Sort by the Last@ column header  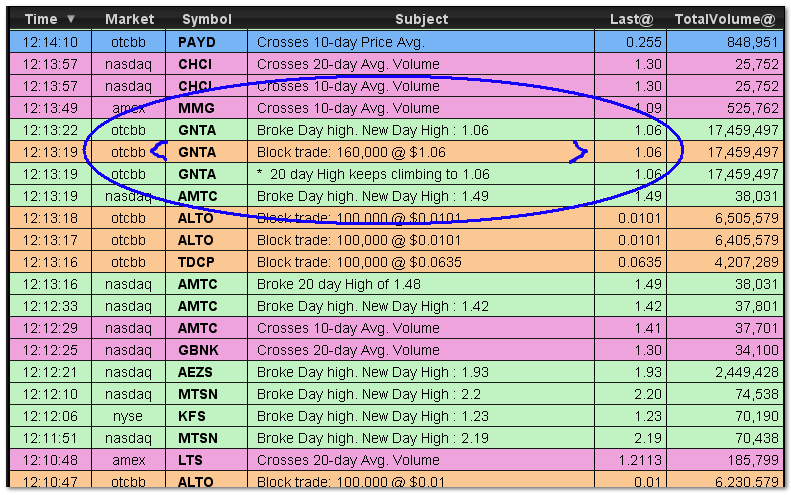(629, 19)
